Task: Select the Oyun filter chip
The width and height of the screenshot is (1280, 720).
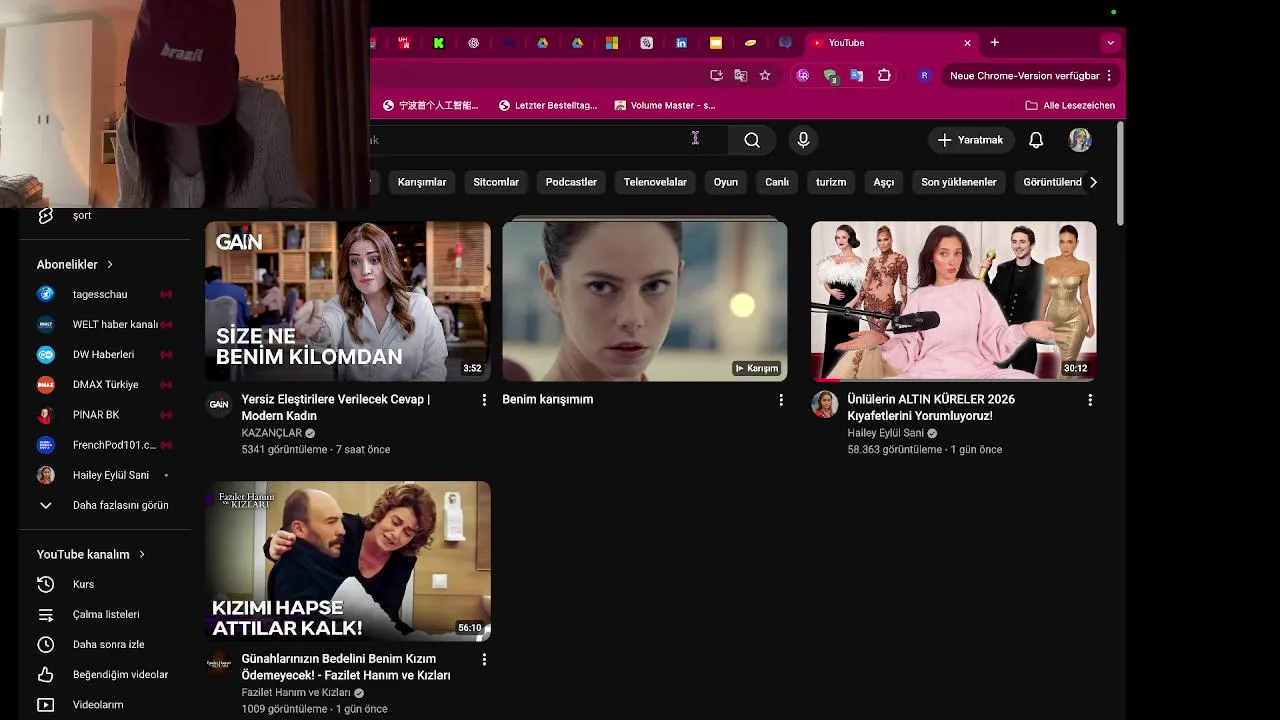Action: (726, 182)
